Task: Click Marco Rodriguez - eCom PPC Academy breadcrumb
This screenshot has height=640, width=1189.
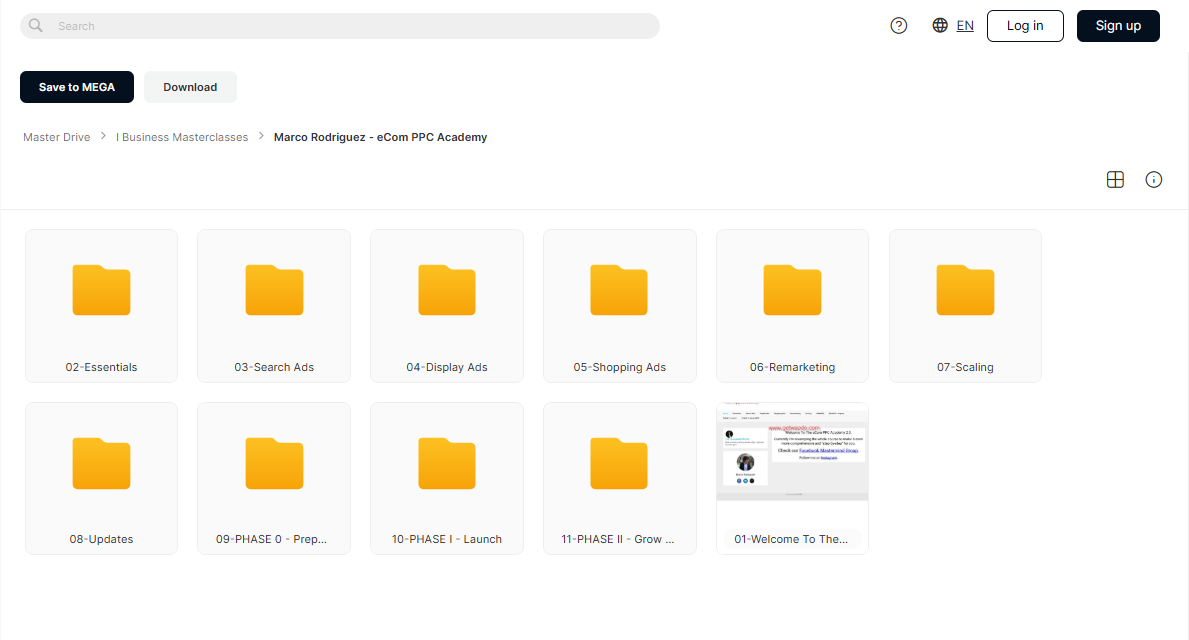Action: 381,137
